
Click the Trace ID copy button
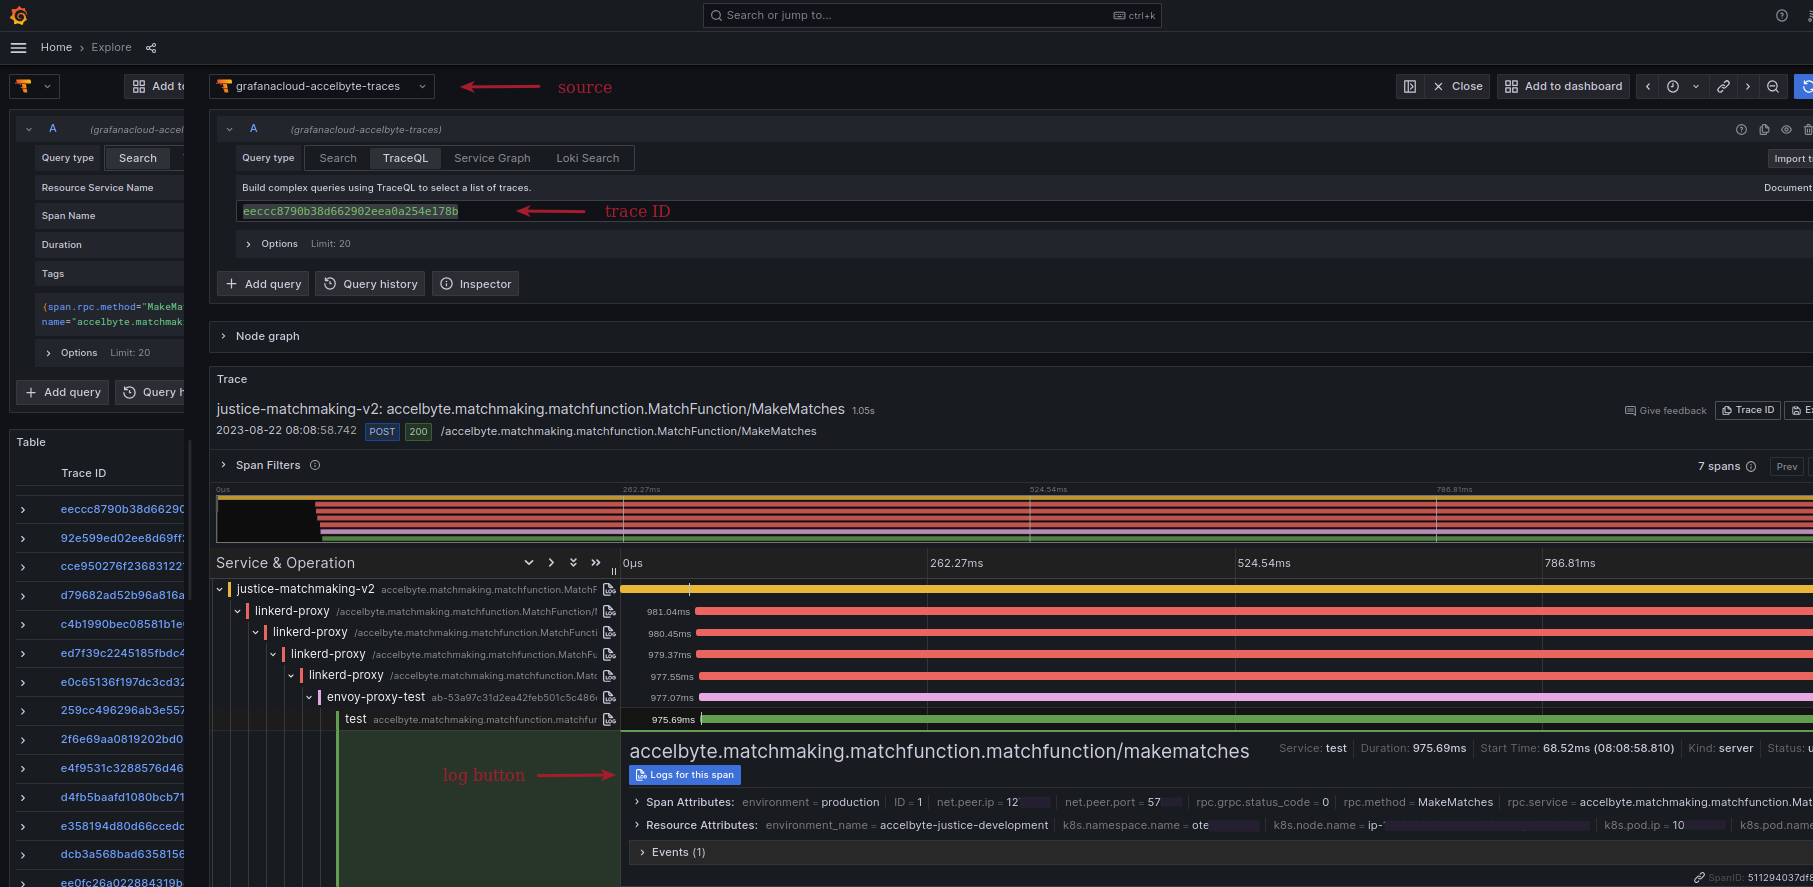point(1748,410)
